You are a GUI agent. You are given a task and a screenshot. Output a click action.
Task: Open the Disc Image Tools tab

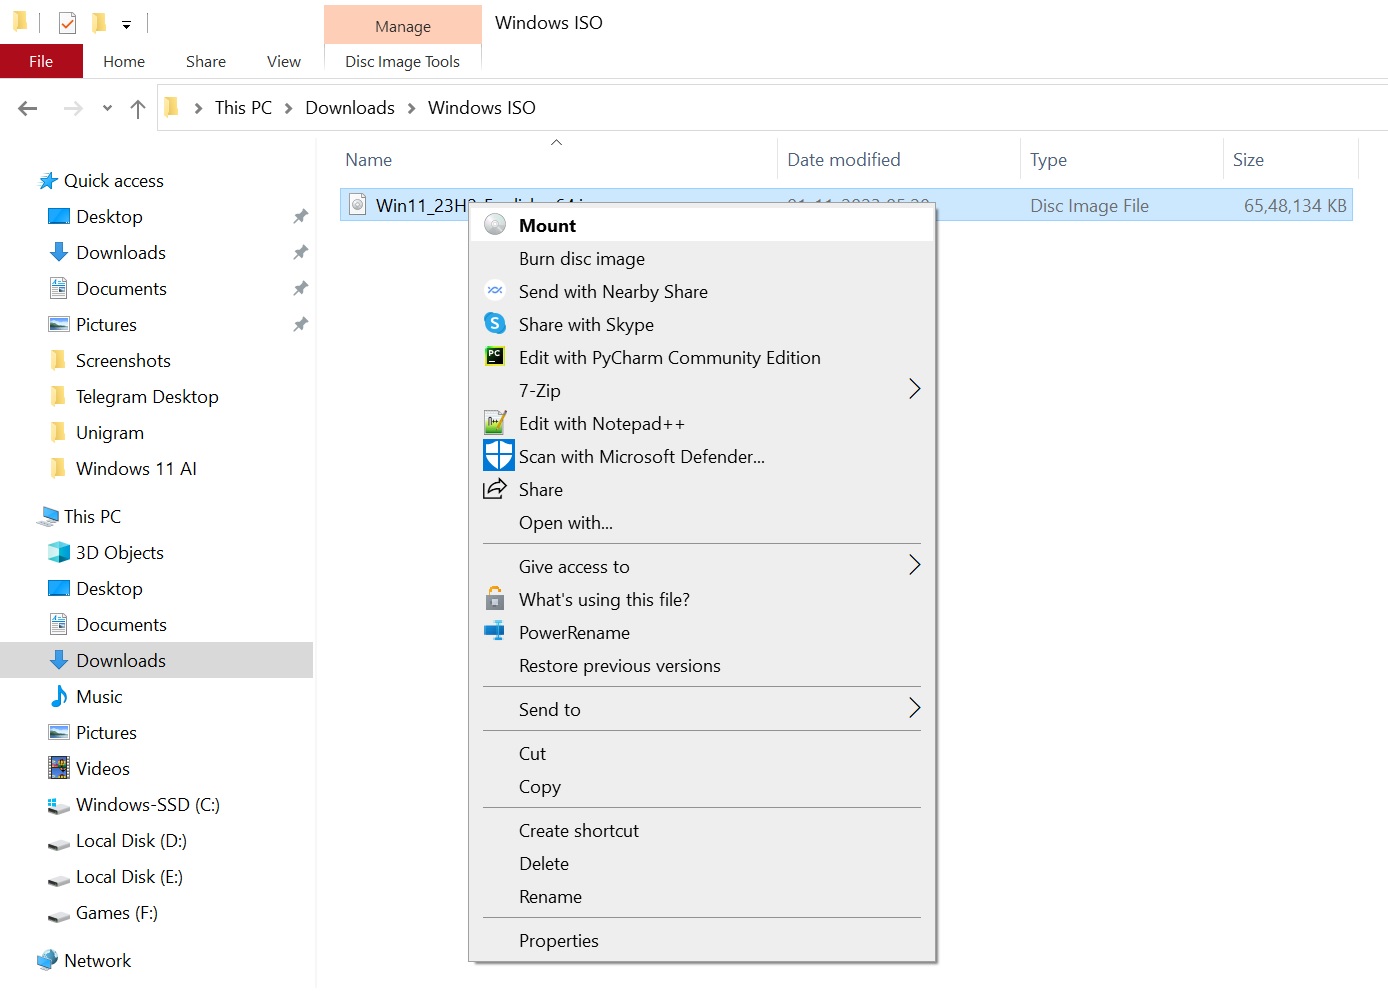coord(402,61)
